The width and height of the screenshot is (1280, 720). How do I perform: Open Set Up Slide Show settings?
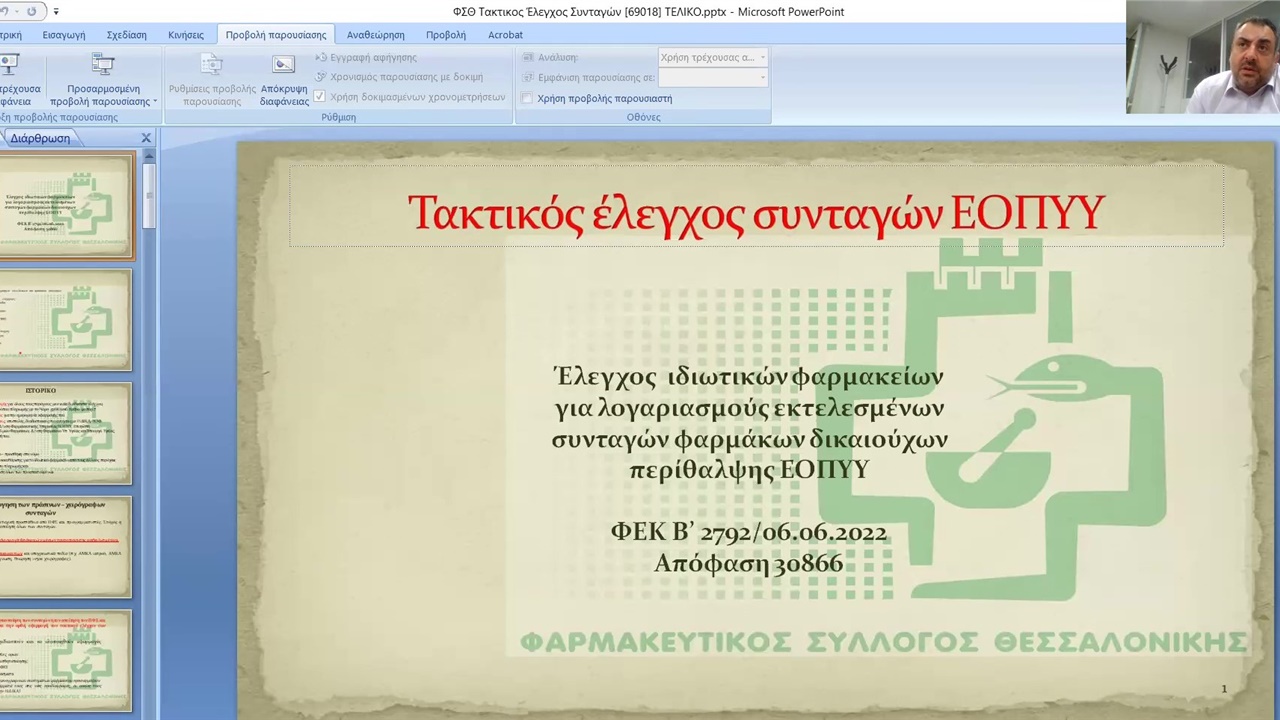click(x=211, y=80)
